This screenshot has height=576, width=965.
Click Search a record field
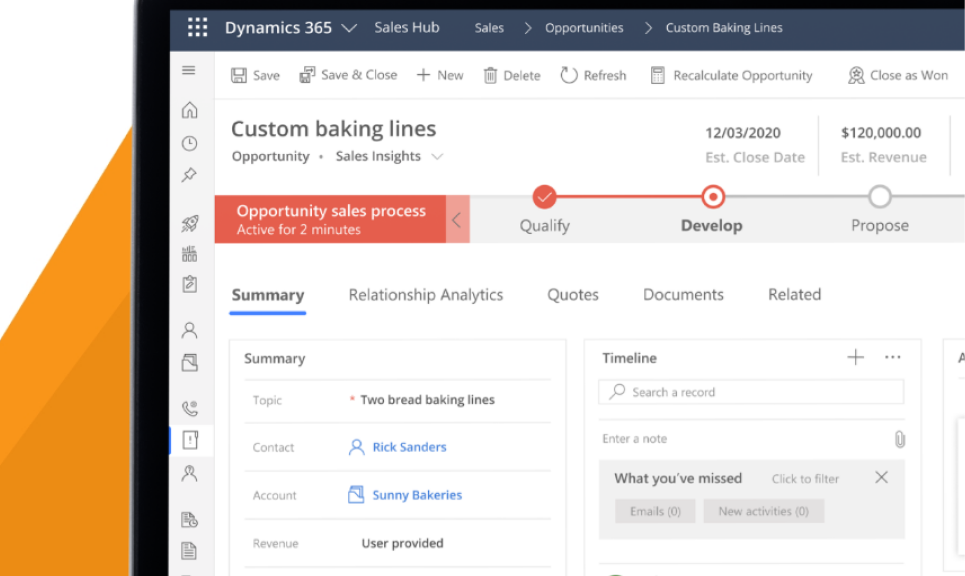point(751,392)
